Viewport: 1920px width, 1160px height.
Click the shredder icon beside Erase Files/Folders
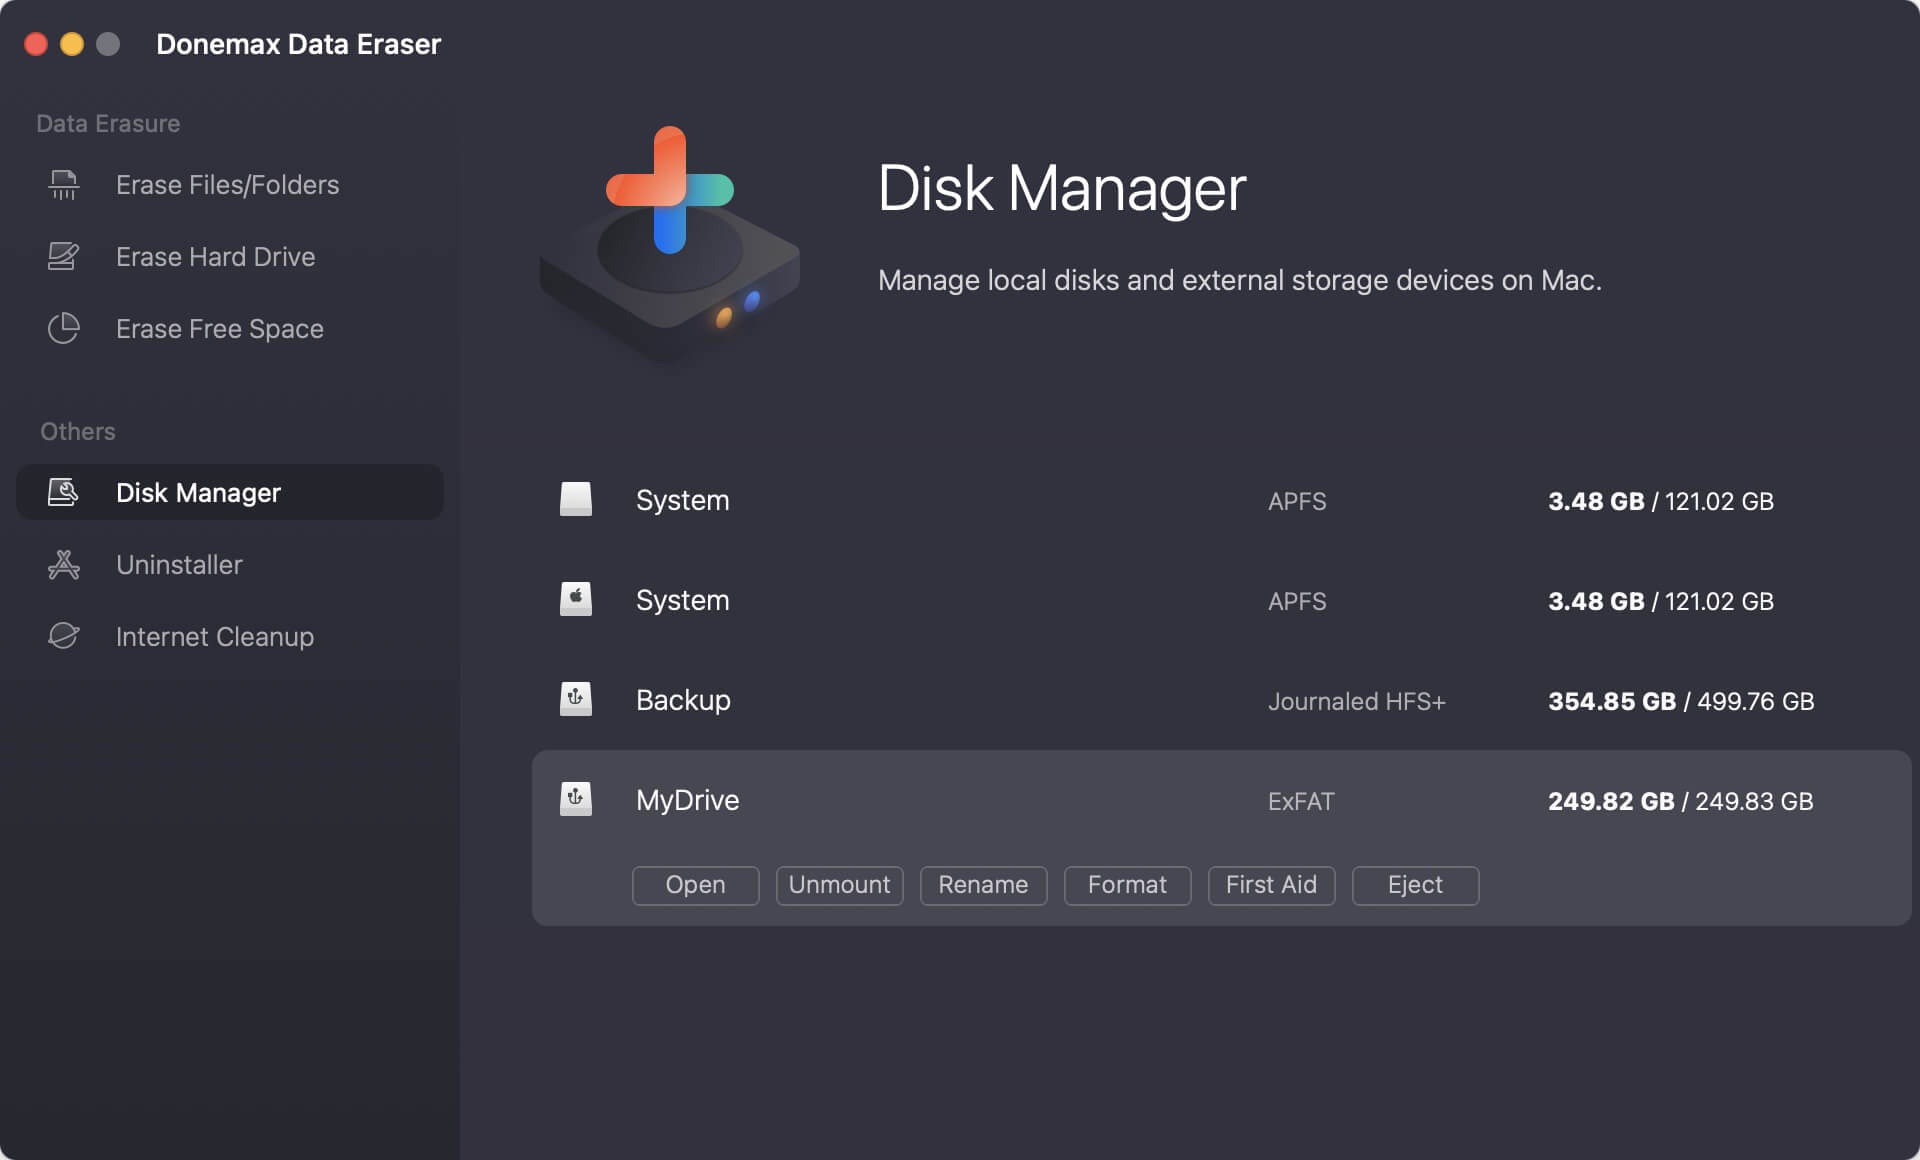tap(63, 185)
